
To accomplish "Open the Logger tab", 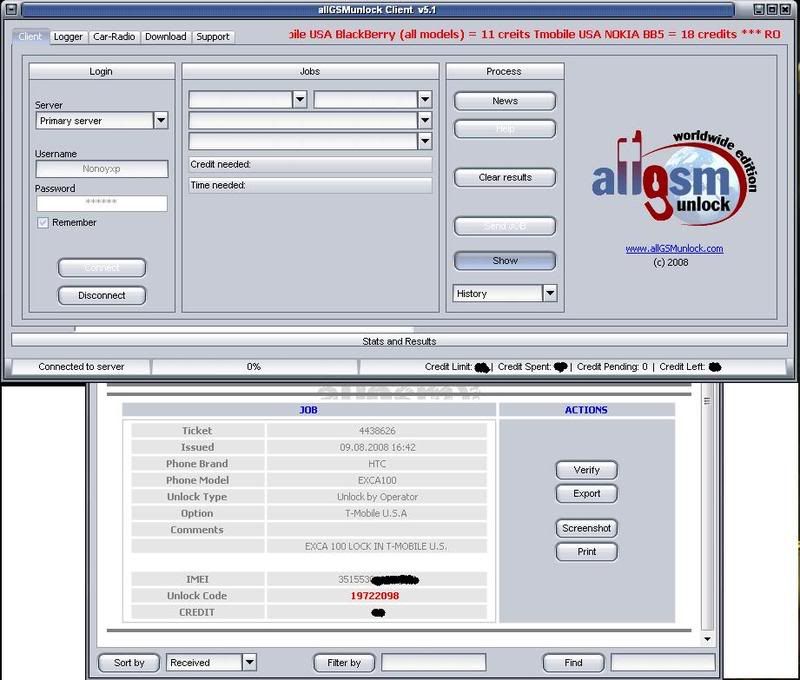I will point(68,37).
